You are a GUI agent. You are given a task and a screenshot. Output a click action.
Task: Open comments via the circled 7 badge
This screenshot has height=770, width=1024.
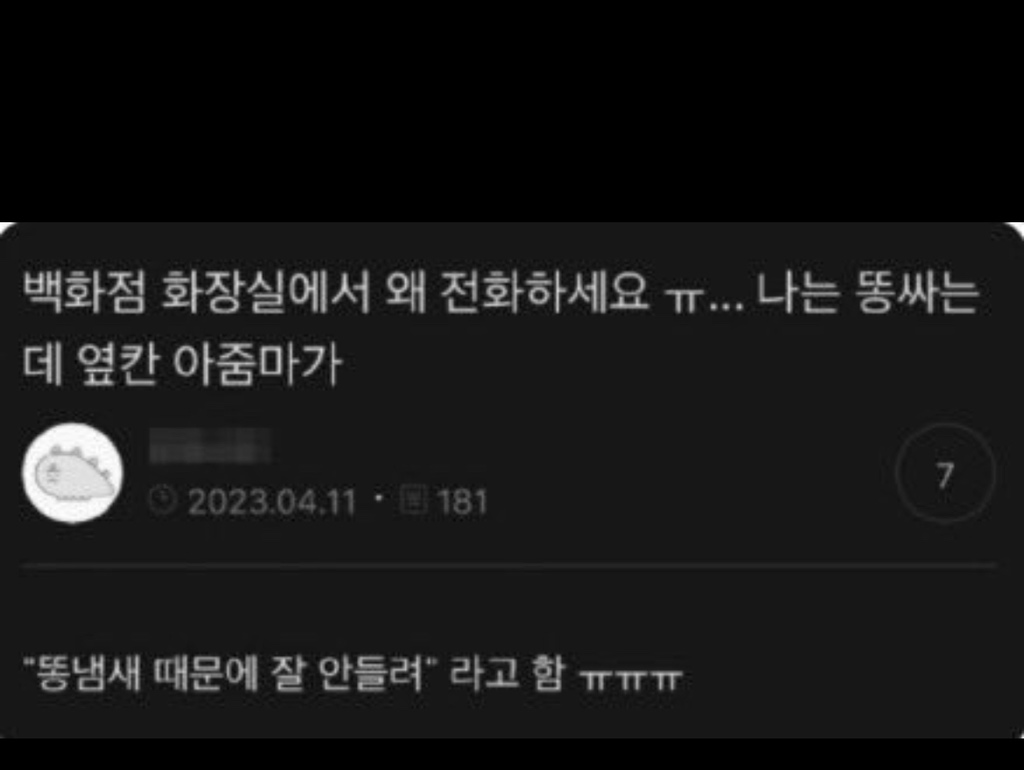click(945, 473)
